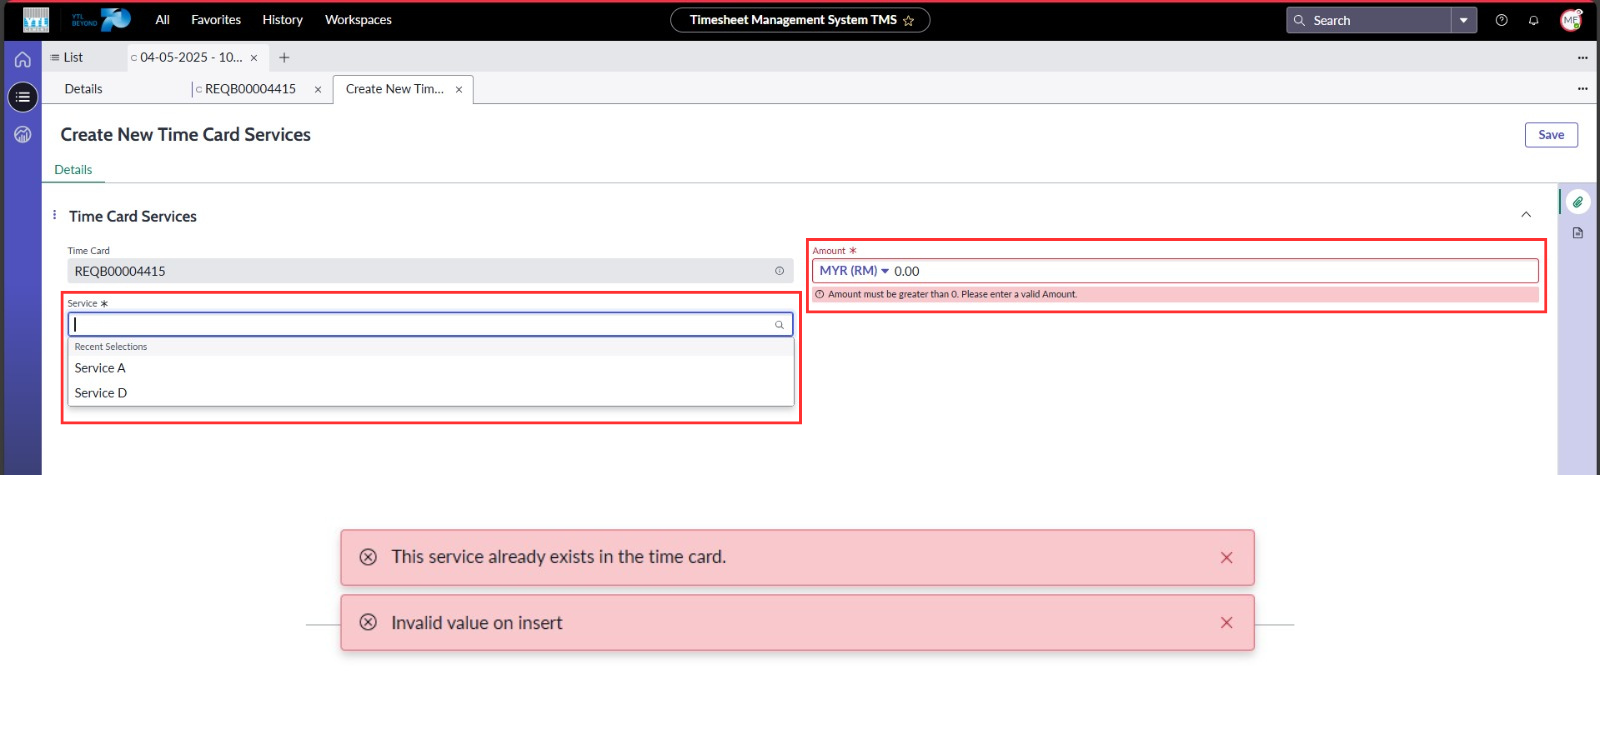Screen dimensions: 1600x732
Task: Add a new tab with plus
Action: [284, 58]
